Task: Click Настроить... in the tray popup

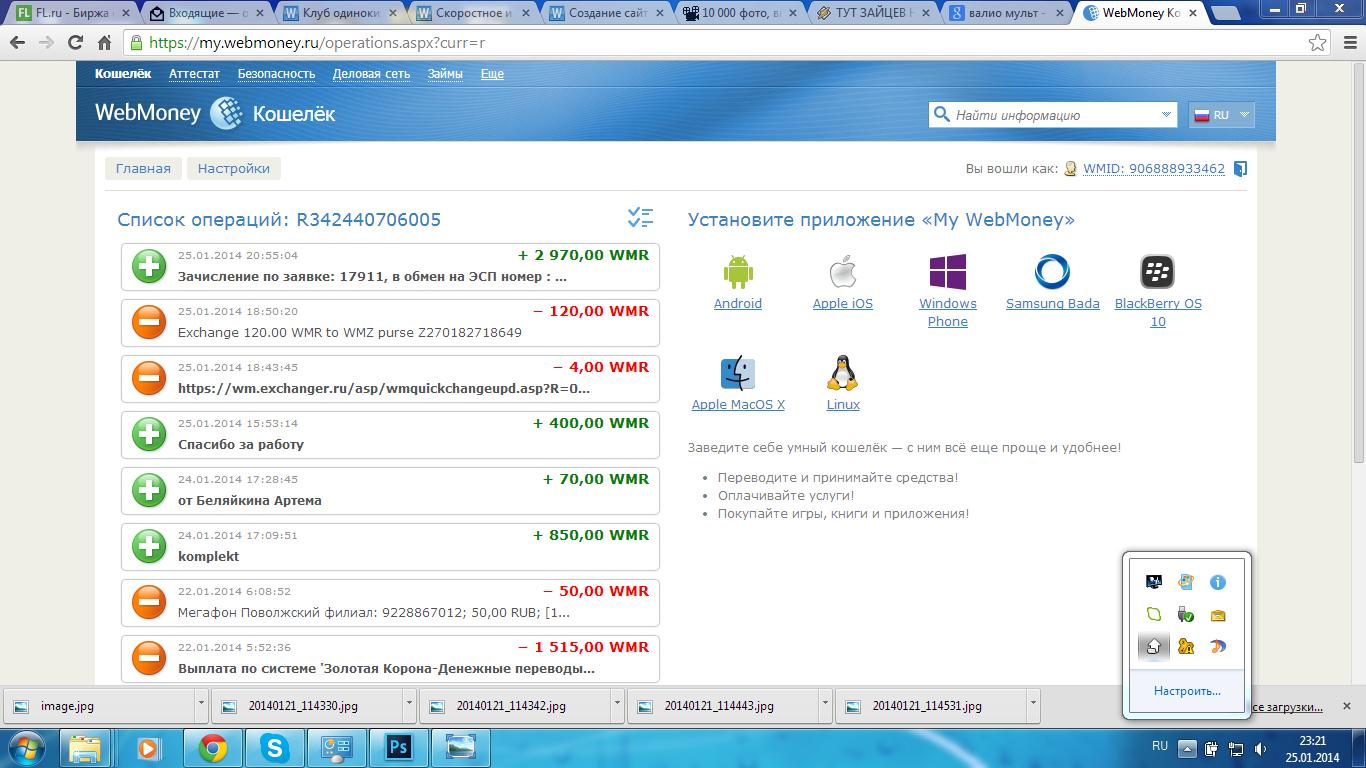Action: [1187, 691]
